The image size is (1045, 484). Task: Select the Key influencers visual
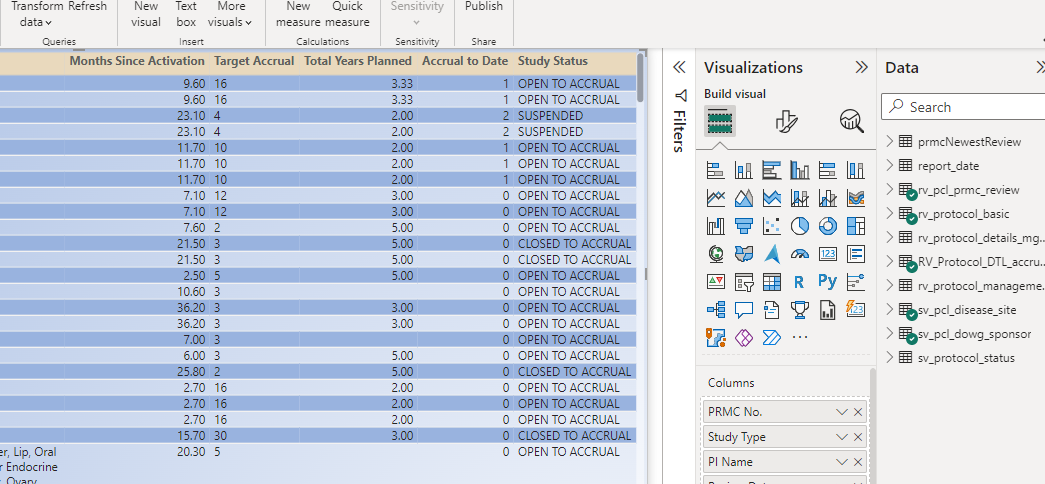point(856,282)
